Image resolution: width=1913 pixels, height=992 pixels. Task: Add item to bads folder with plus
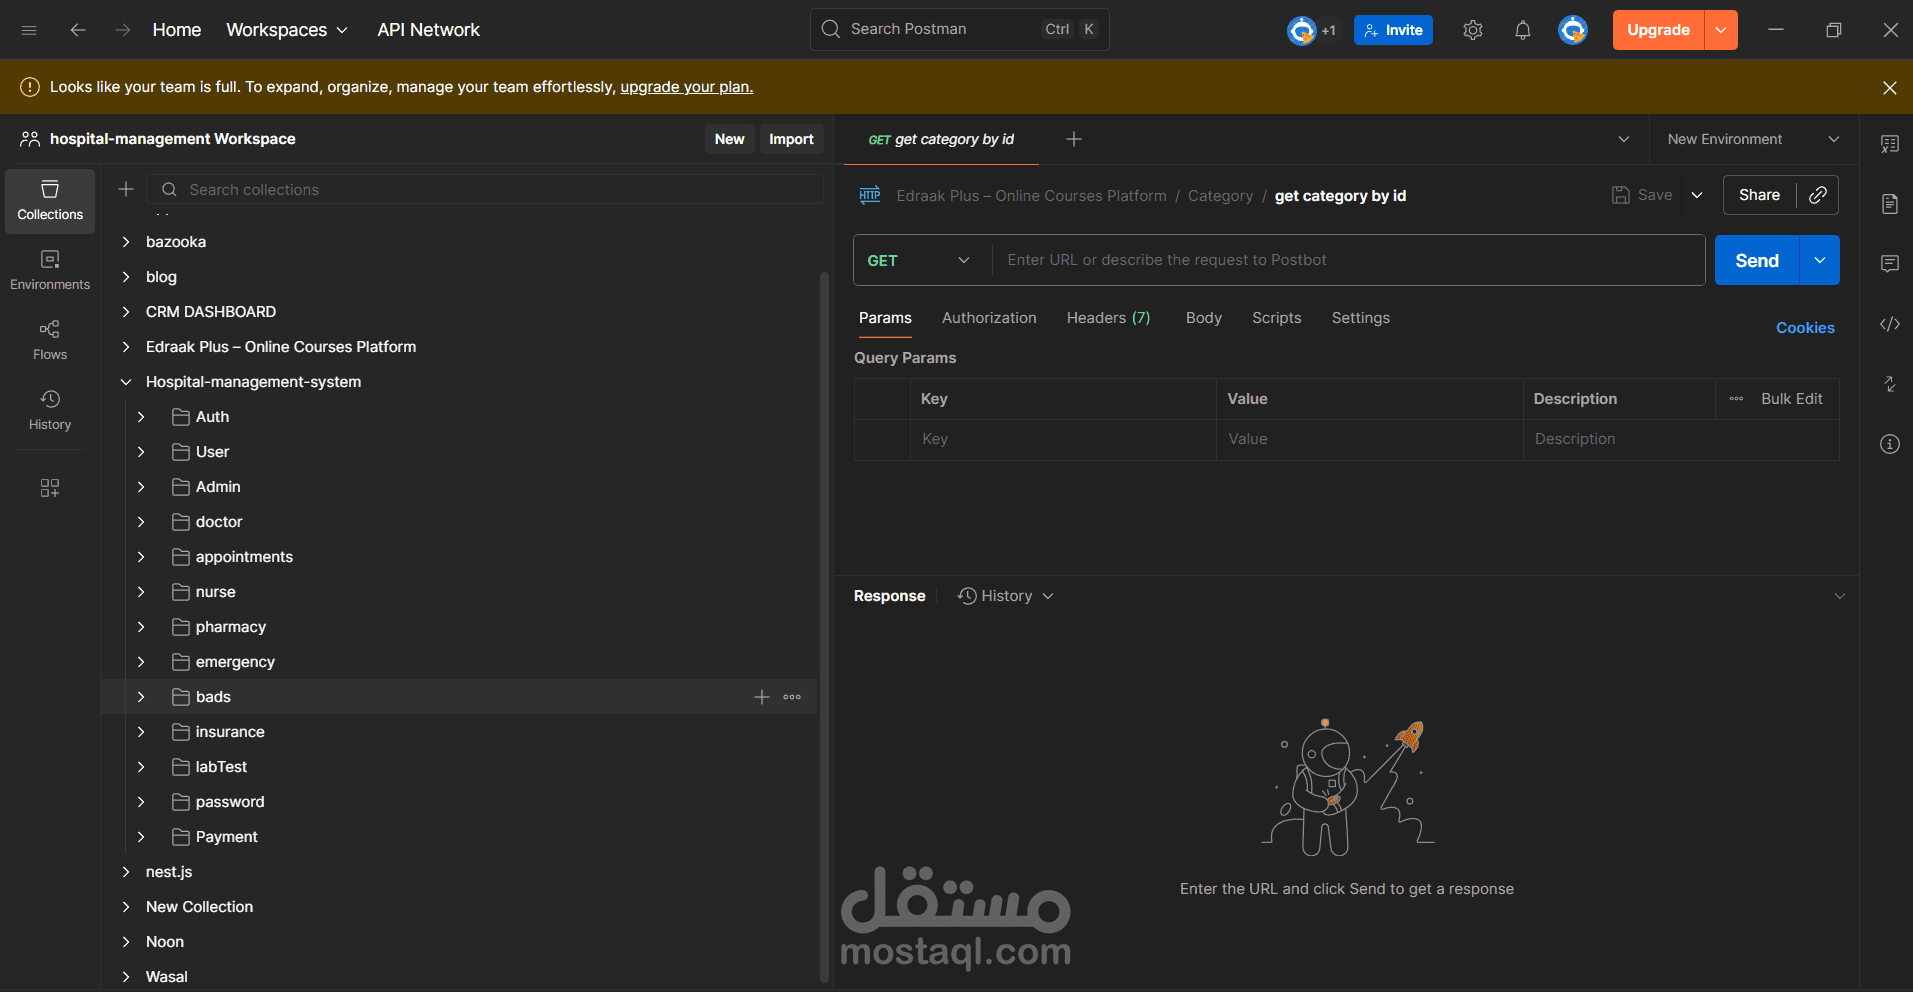pos(762,697)
